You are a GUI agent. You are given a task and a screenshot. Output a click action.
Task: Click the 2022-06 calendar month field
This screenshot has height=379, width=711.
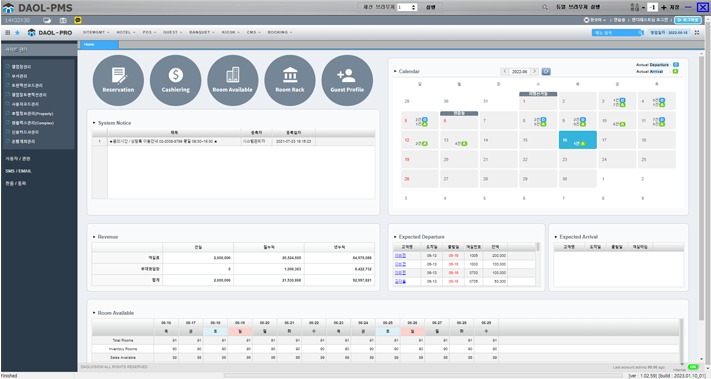(520, 72)
